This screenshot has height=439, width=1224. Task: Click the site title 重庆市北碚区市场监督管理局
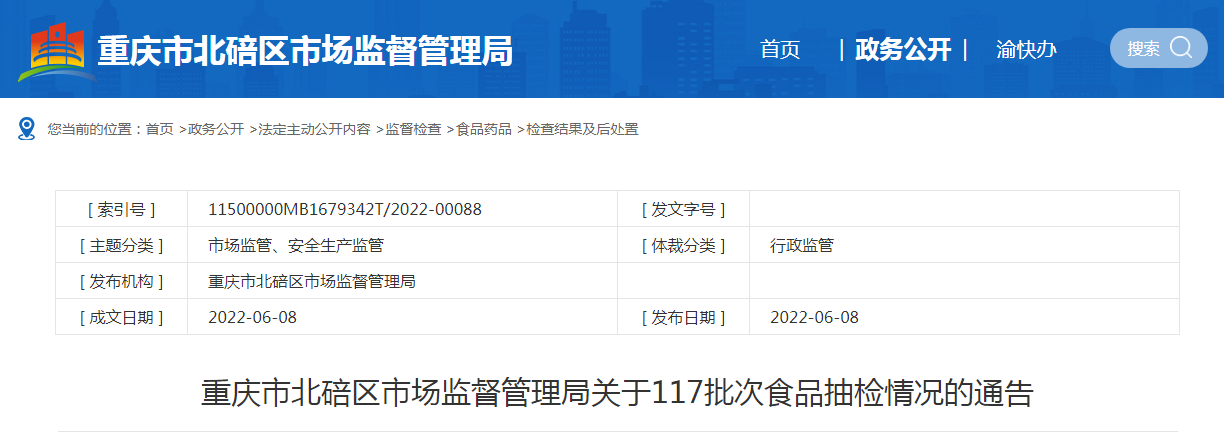tap(305, 50)
